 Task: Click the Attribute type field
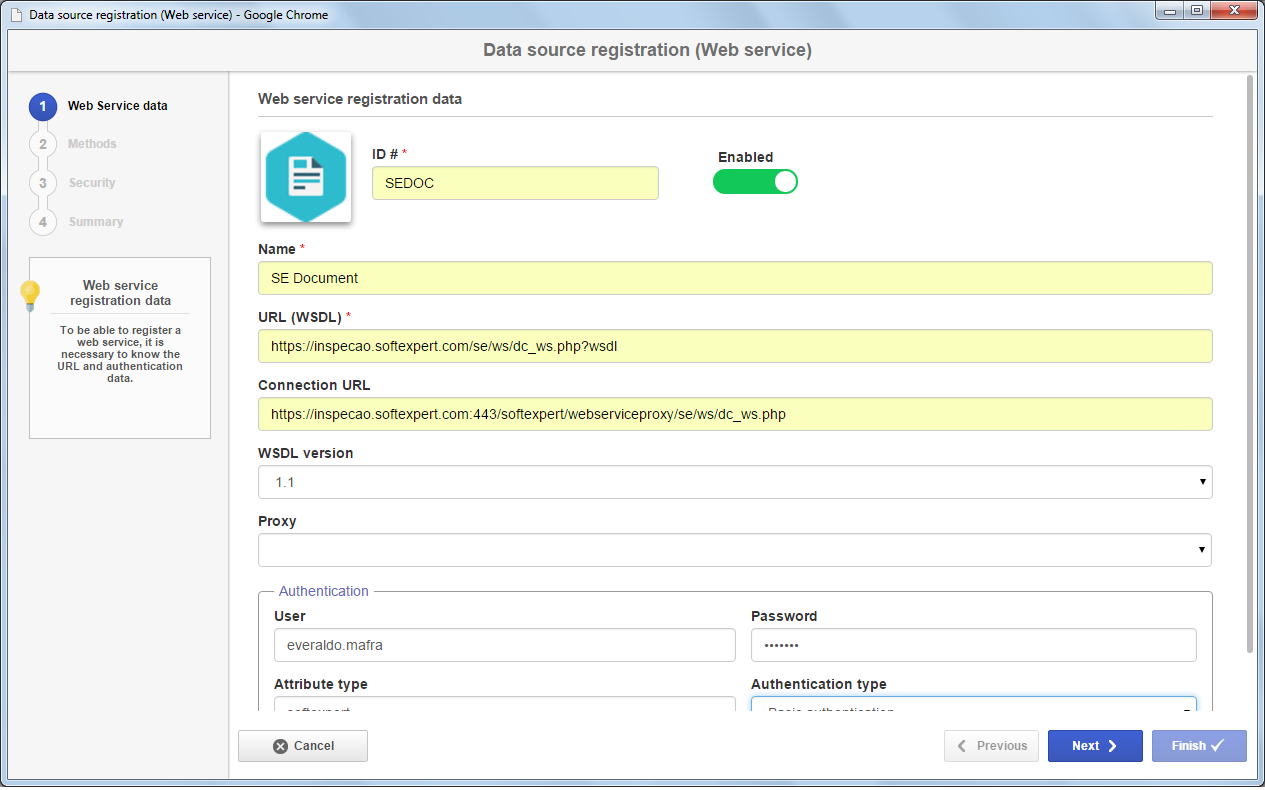click(505, 705)
